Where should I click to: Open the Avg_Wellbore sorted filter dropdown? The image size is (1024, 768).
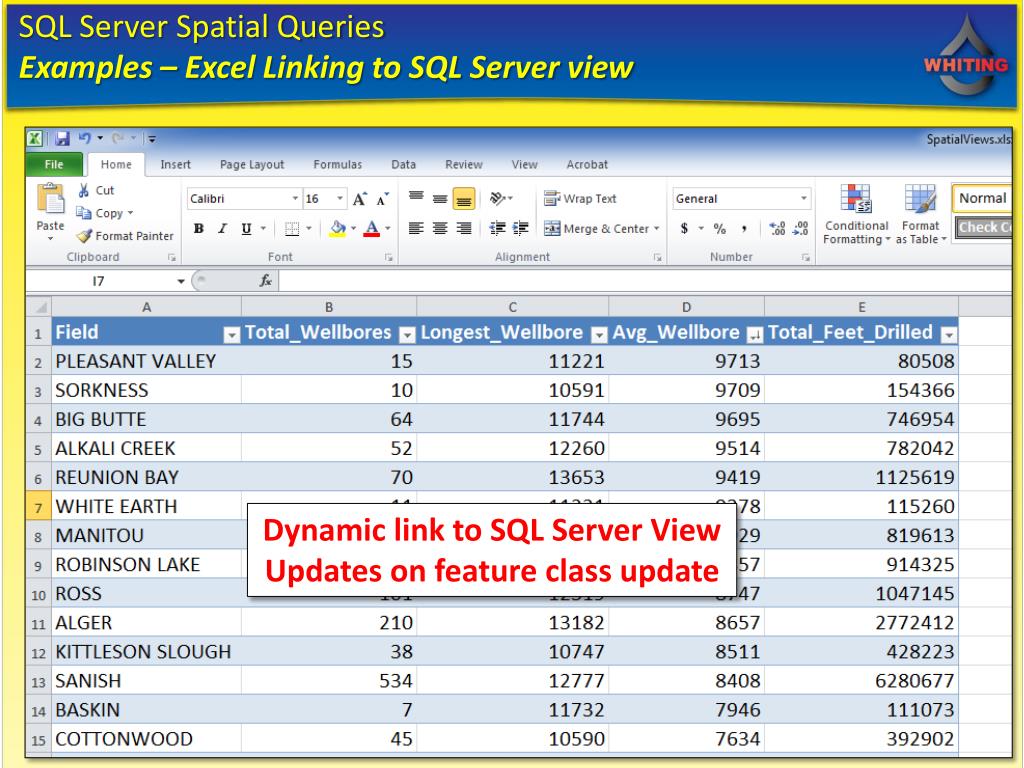pyautogui.click(x=754, y=335)
